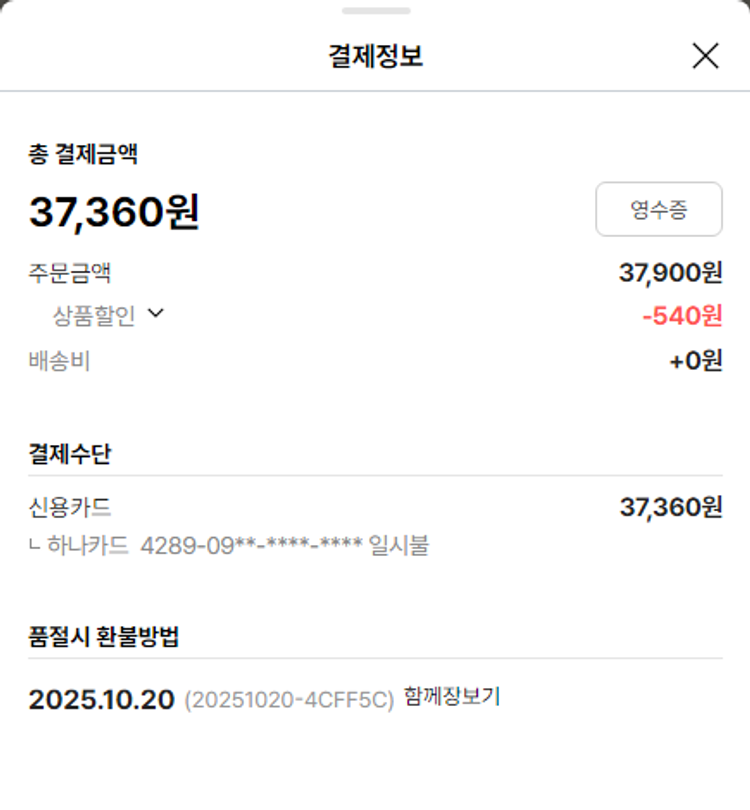
Task: Click the 배송비 shipping fee label
Action: (x=59, y=361)
